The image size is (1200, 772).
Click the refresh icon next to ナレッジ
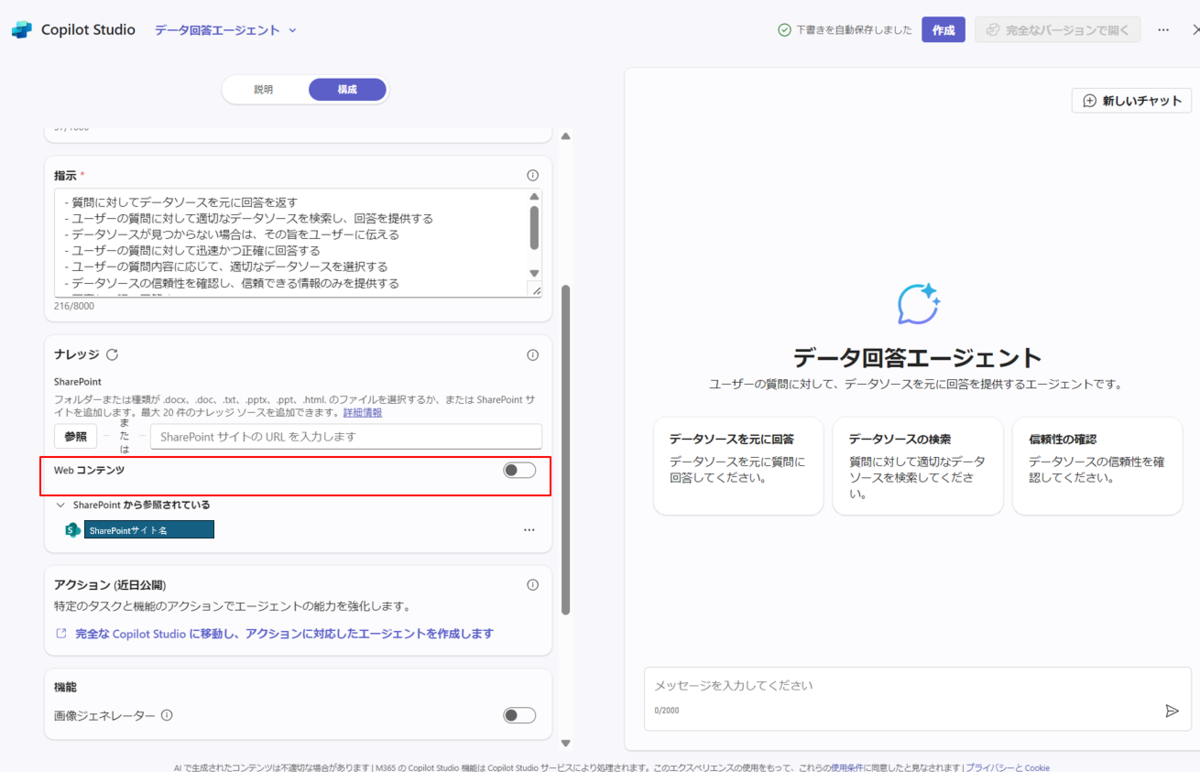[112, 355]
